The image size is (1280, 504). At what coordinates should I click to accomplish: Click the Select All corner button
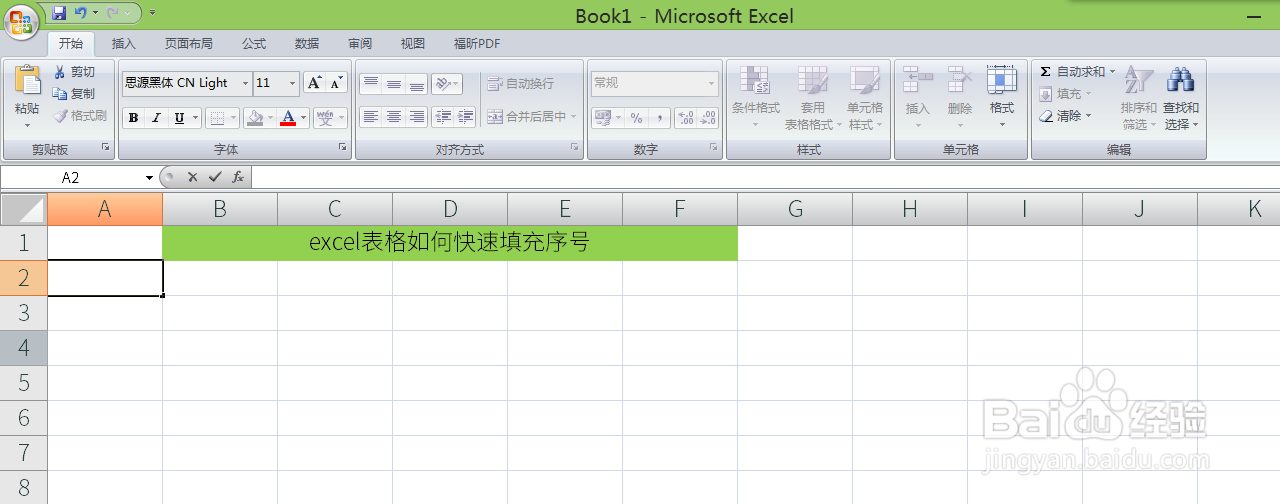tap(24, 209)
